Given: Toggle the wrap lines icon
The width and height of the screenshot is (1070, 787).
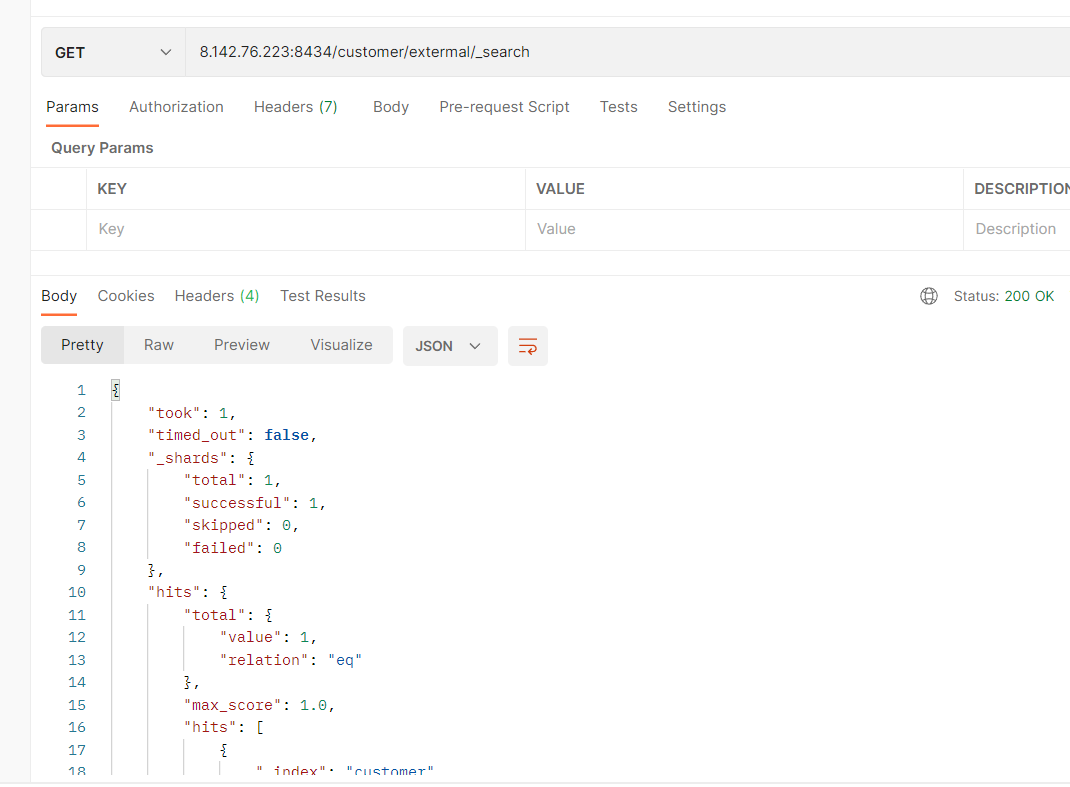Looking at the screenshot, I should 527,346.
